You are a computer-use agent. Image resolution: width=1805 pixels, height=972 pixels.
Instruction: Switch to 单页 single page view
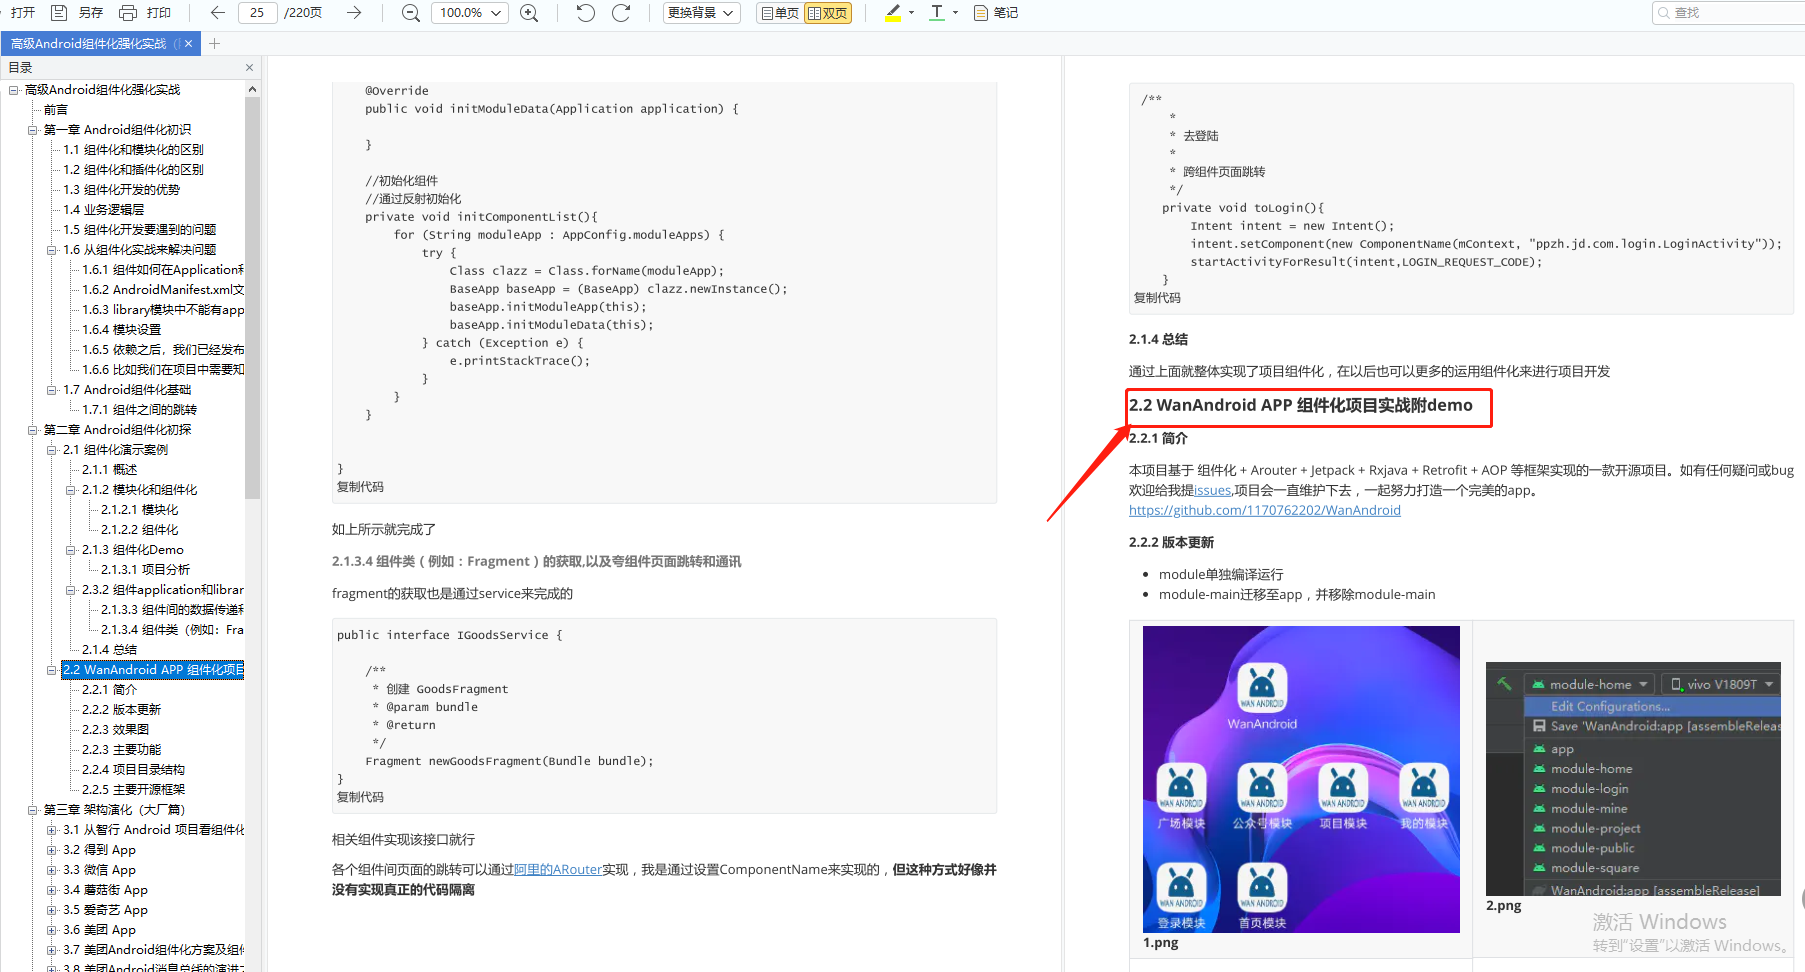(x=780, y=13)
